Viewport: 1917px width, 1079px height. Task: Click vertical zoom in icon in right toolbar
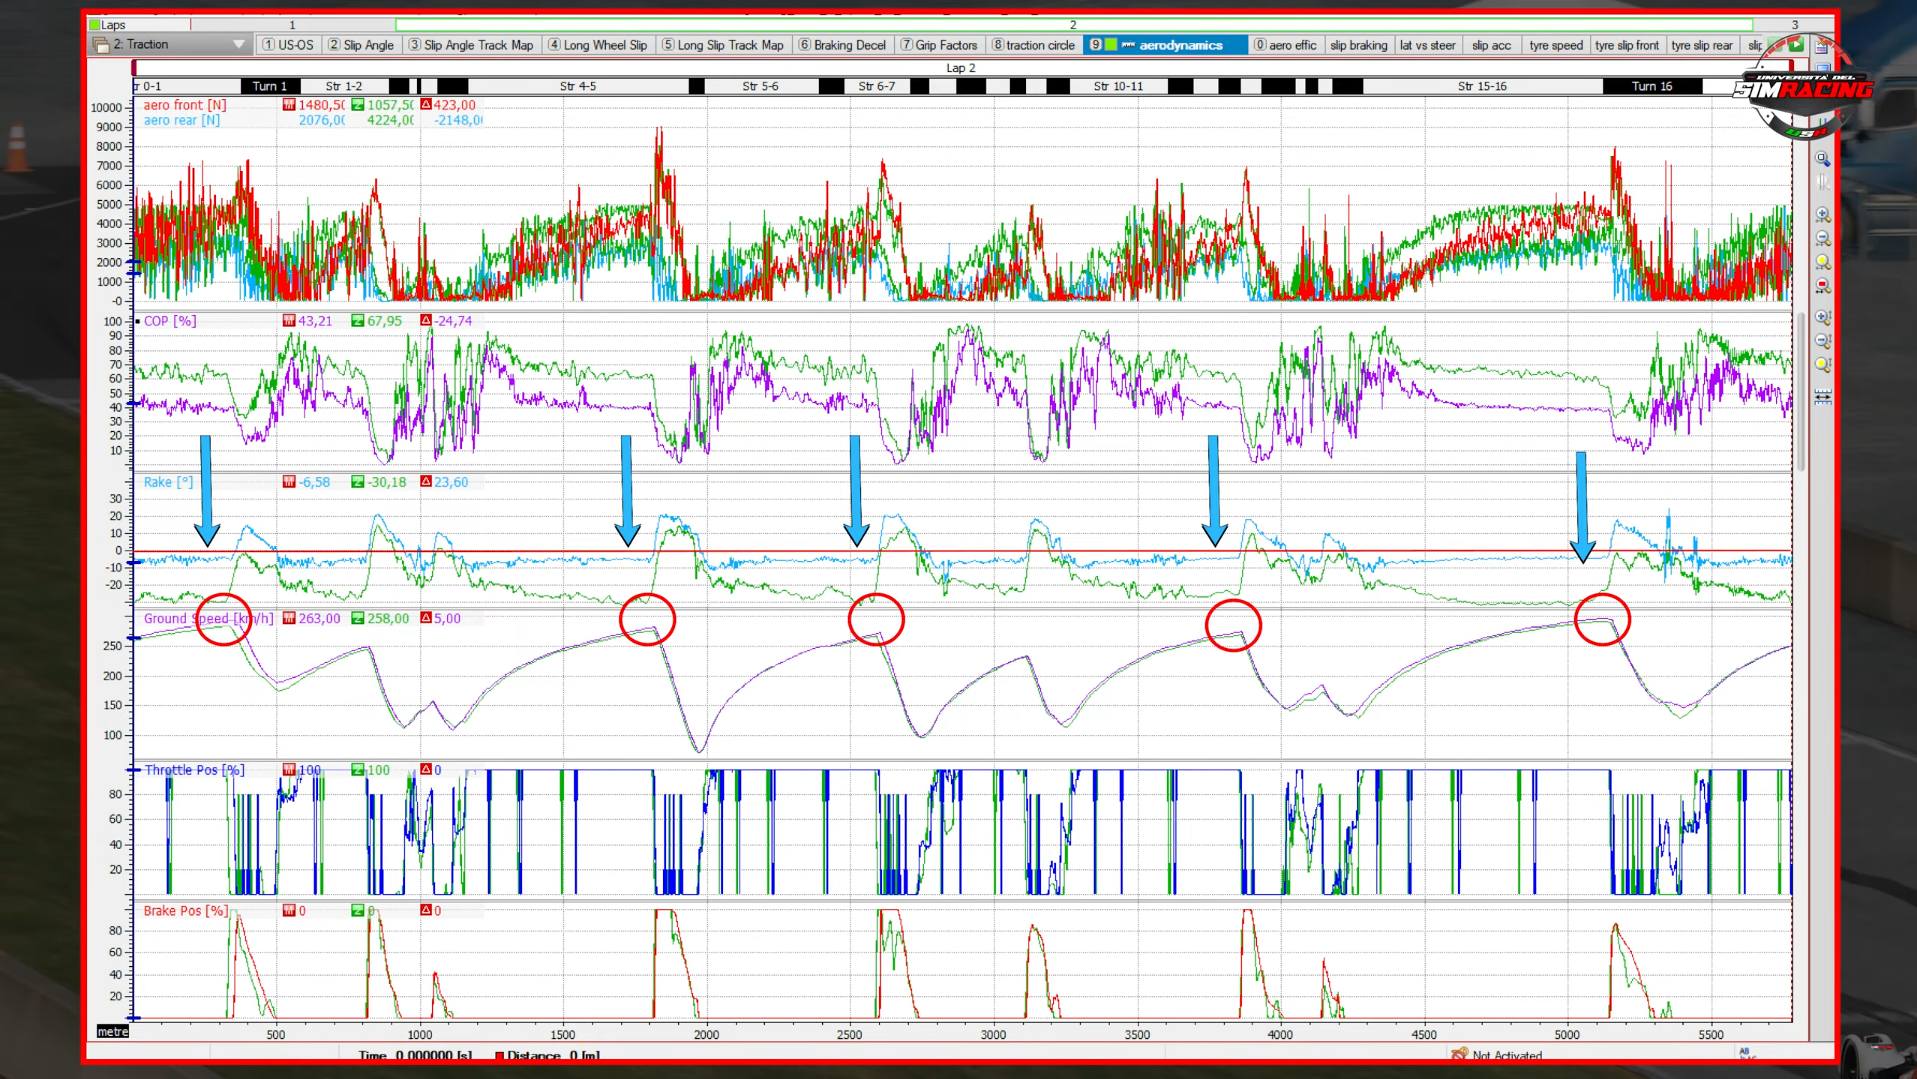coord(1822,318)
